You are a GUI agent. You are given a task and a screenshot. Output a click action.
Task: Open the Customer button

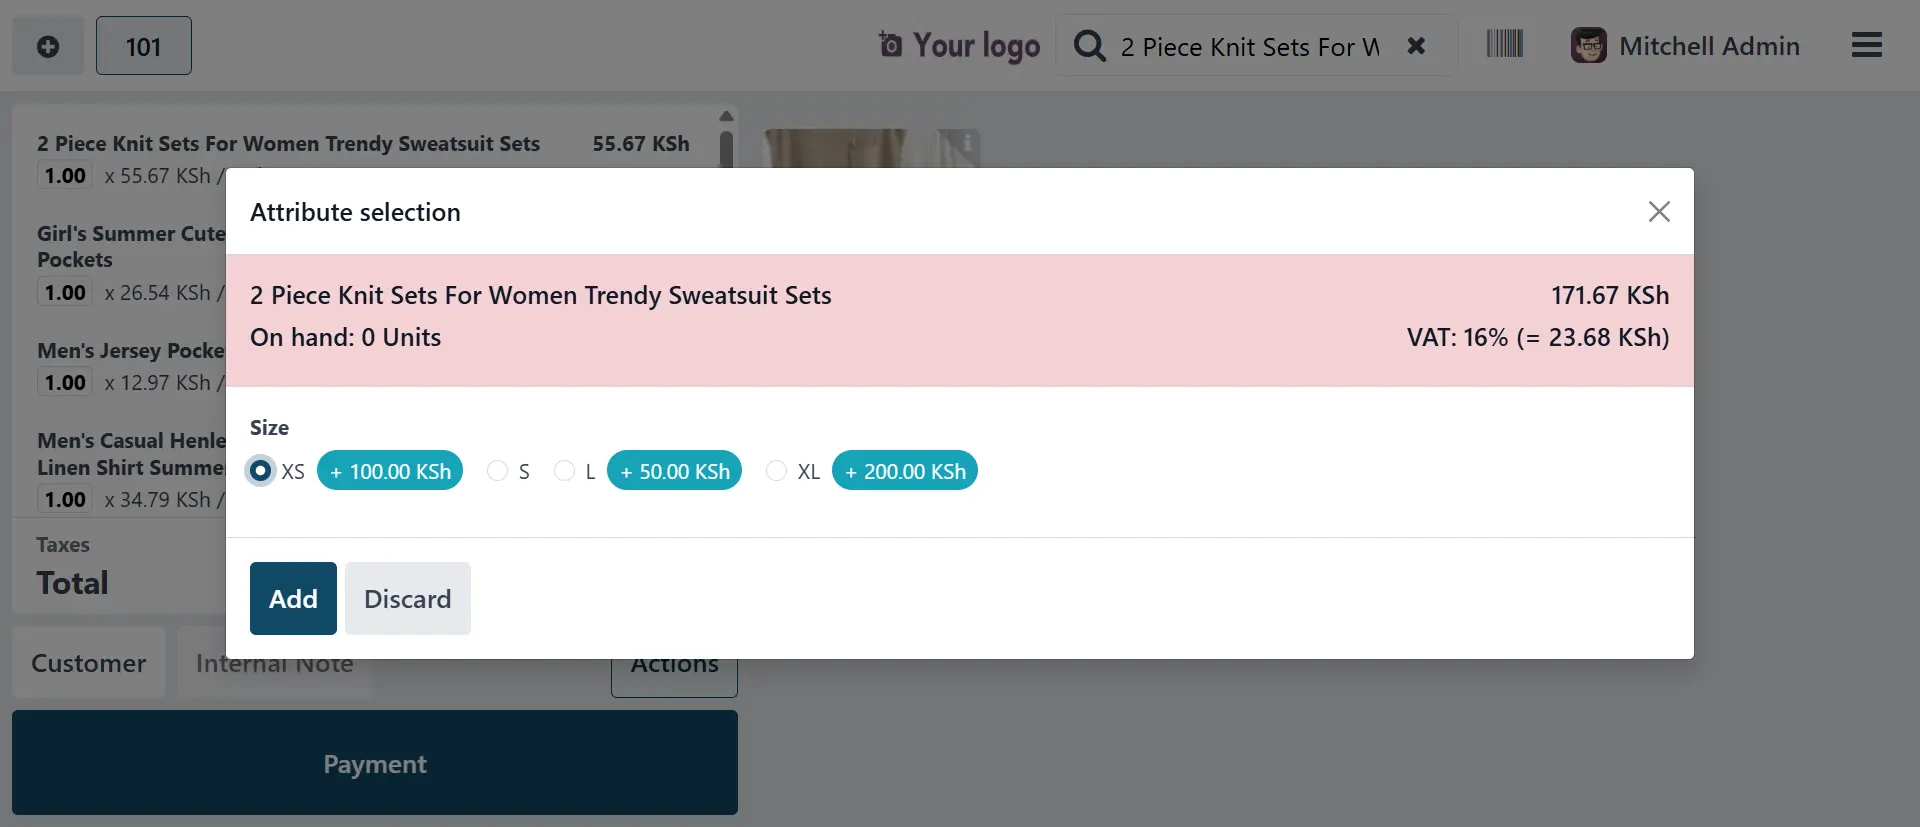pos(88,663)
